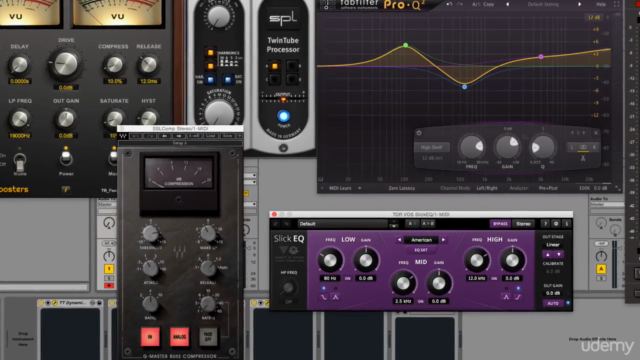Select previous EQ model left arrow

(x=399, y=240)
